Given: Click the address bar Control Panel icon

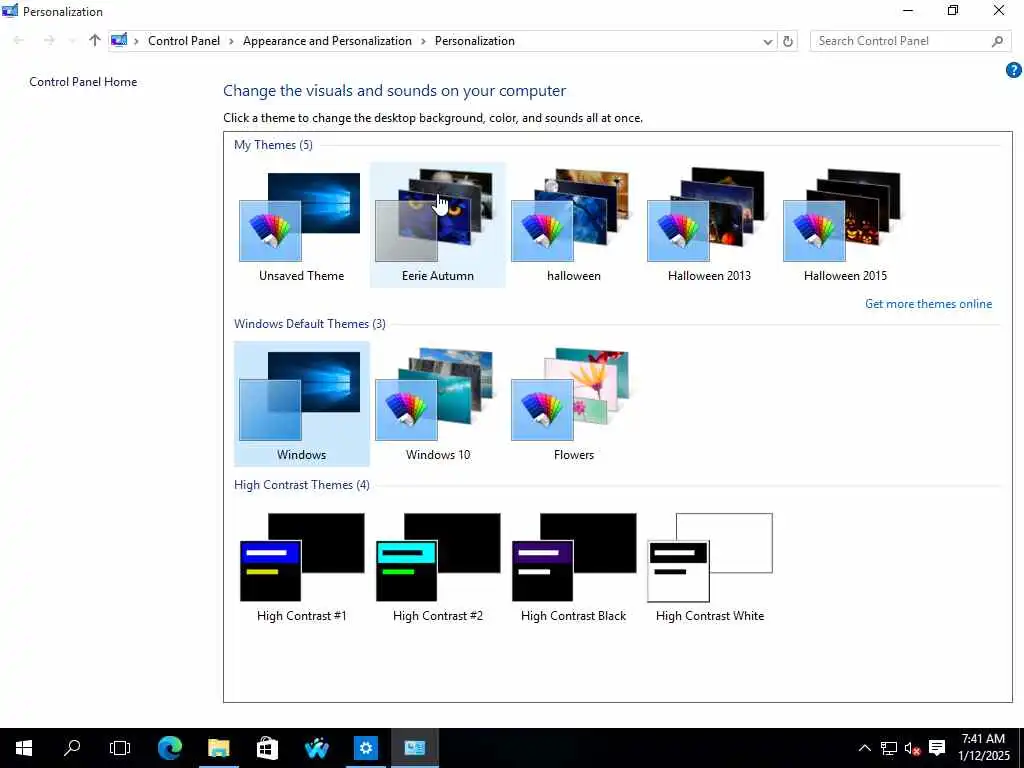Looking at the screenshot, I should (119, 40).
